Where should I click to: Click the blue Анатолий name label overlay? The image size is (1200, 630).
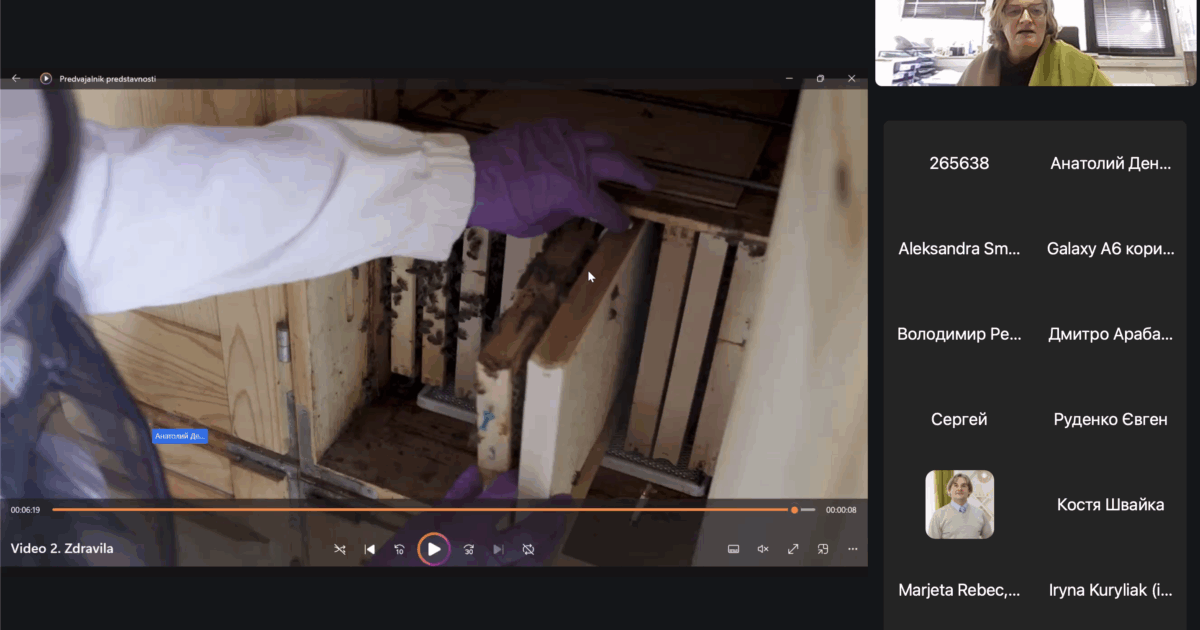pos(180,436)
